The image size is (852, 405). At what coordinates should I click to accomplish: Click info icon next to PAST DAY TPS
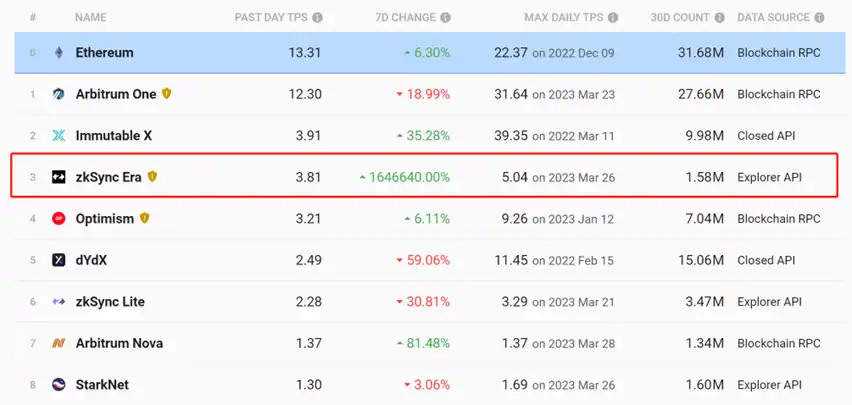click(x=317, y=18)
